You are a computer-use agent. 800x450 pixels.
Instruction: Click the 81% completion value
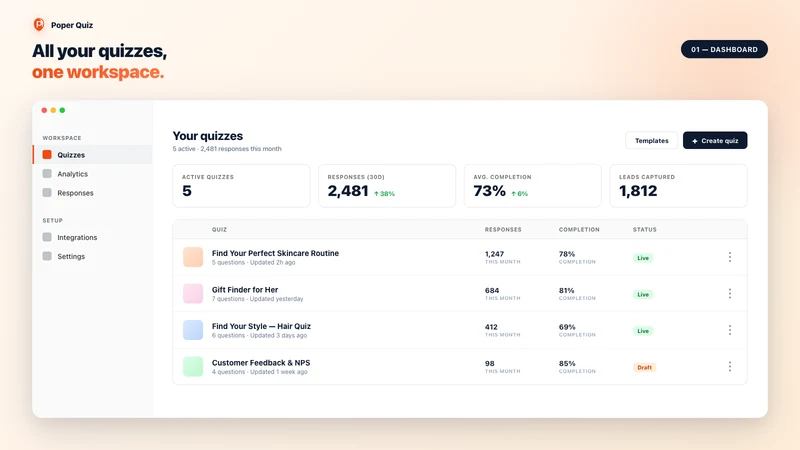click(566, 290)
